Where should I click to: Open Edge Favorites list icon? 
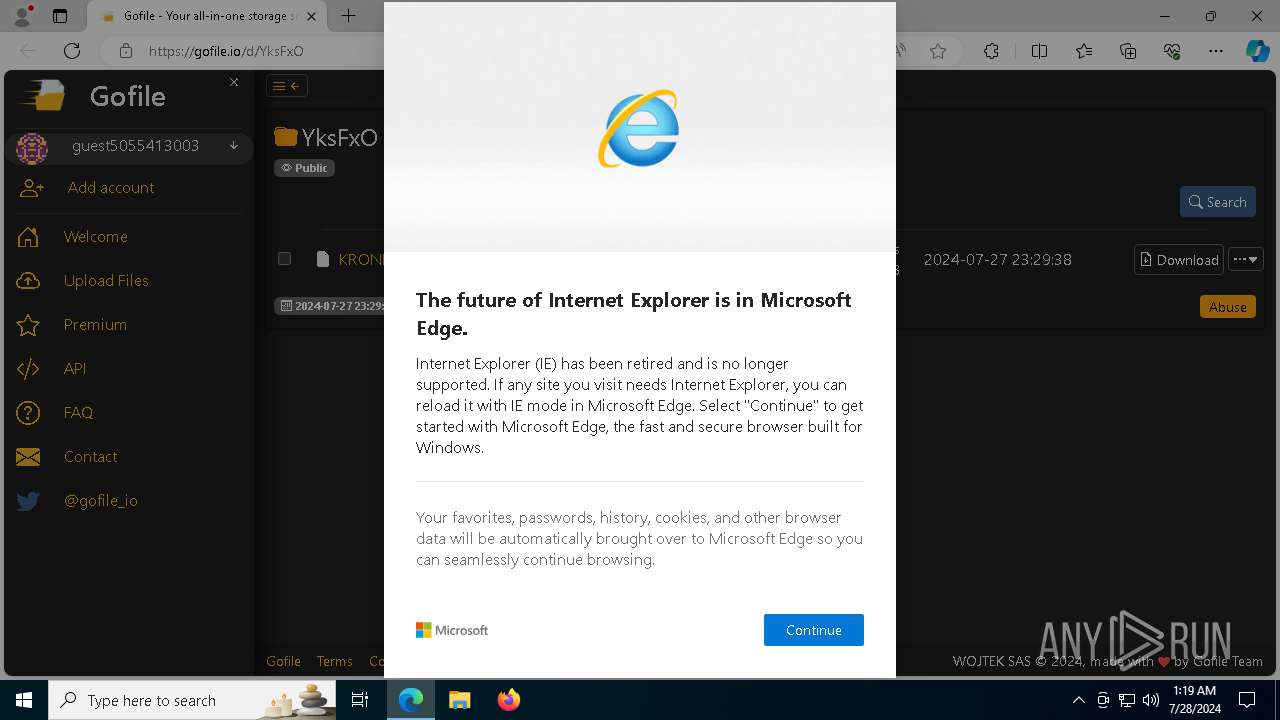tap(1084, 51)
